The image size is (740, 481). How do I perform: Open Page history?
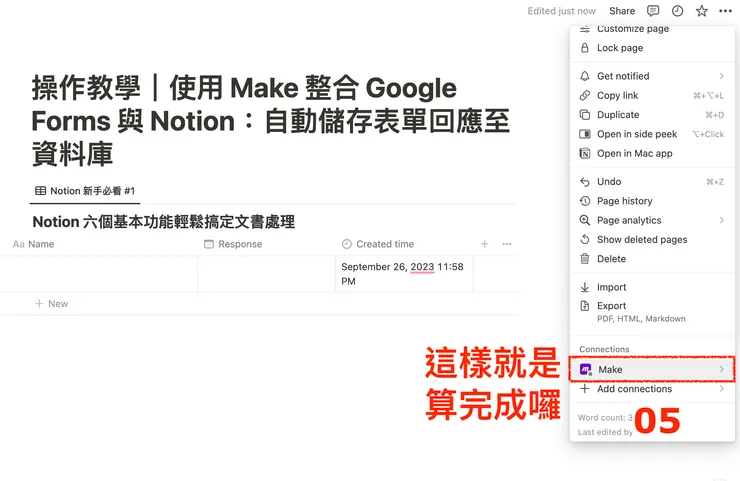652,201
